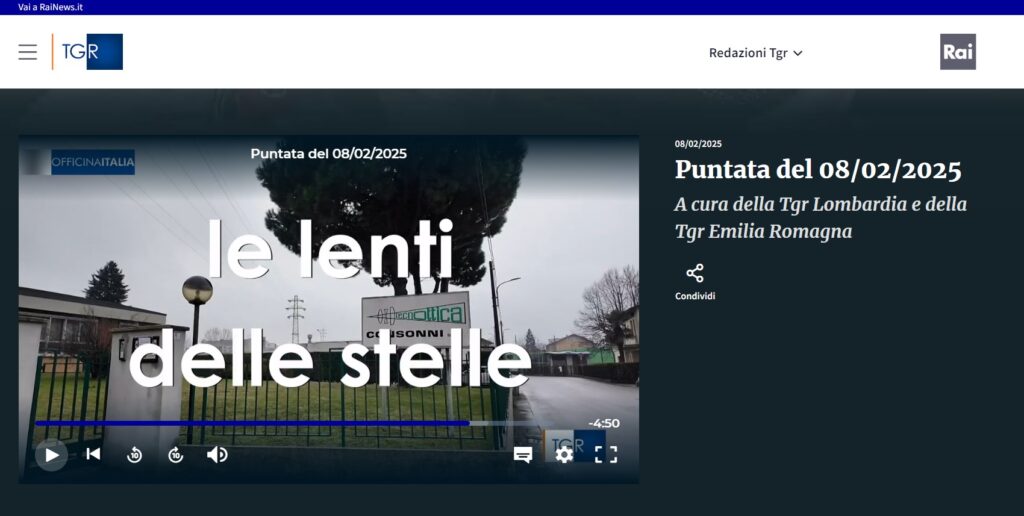Enter fullscreen mode
The width and height of the screenshot is (1024, 516).
coord(606,455)
